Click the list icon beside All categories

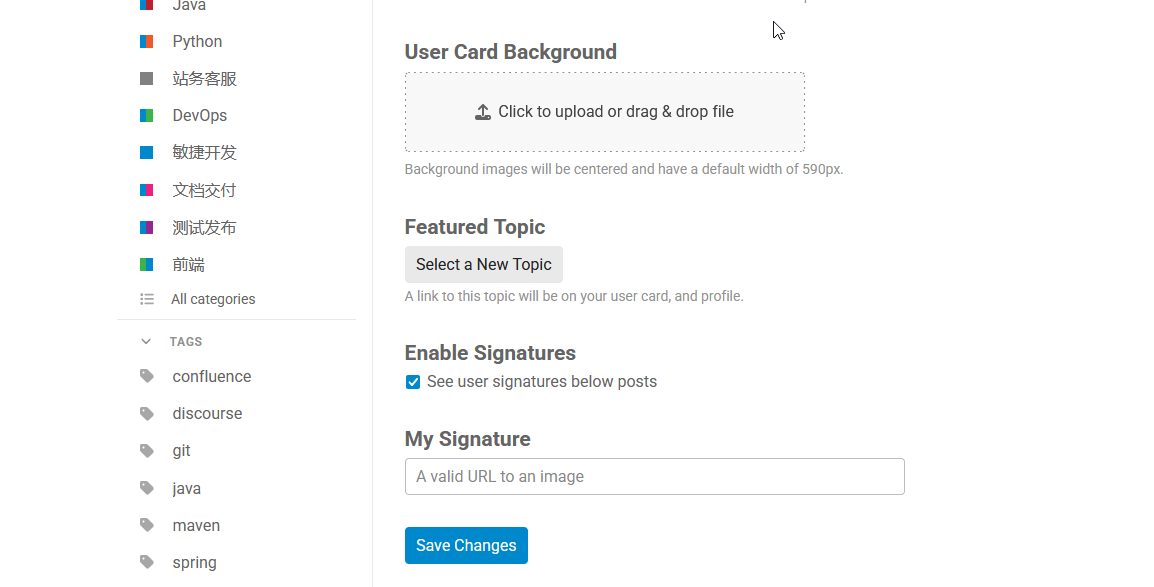point(147,299)
